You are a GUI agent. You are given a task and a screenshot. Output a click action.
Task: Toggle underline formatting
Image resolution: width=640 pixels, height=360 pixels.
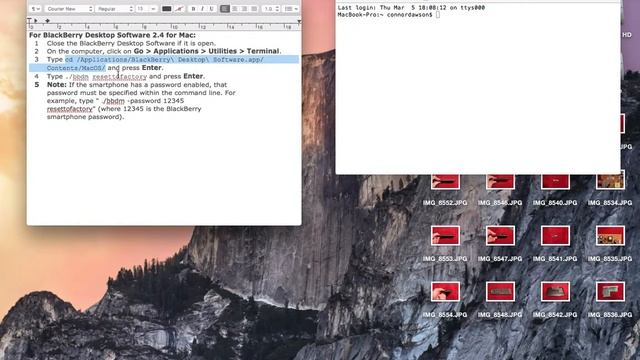[211, 9]
